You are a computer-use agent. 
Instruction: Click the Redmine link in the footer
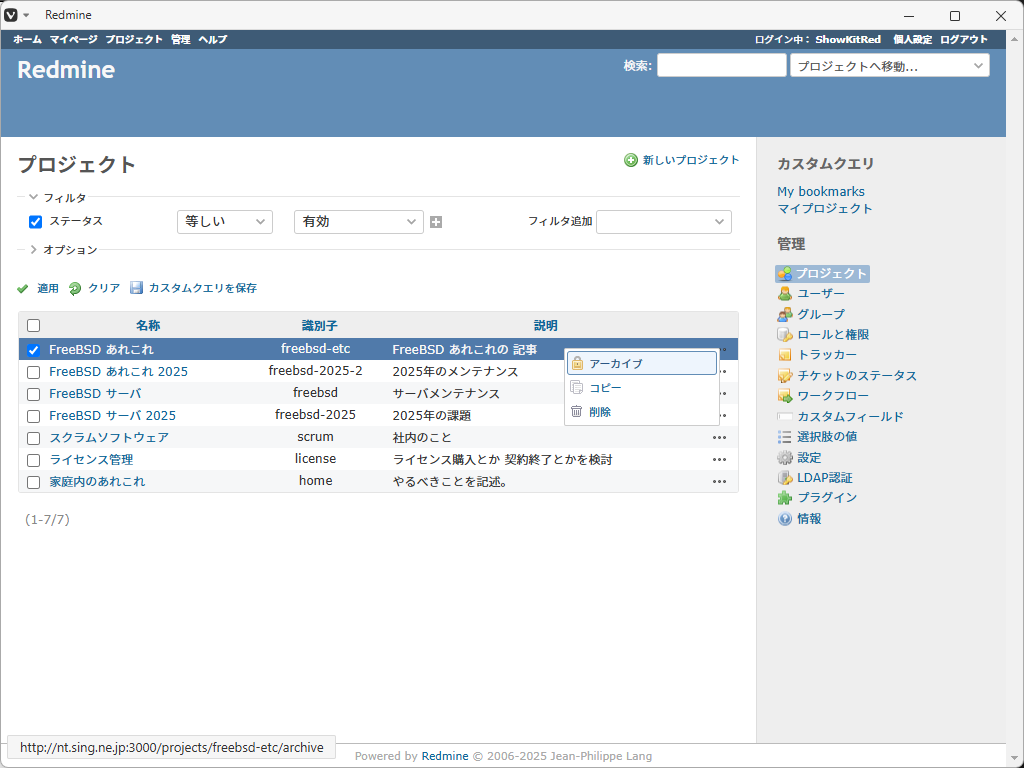pos(445,756)
